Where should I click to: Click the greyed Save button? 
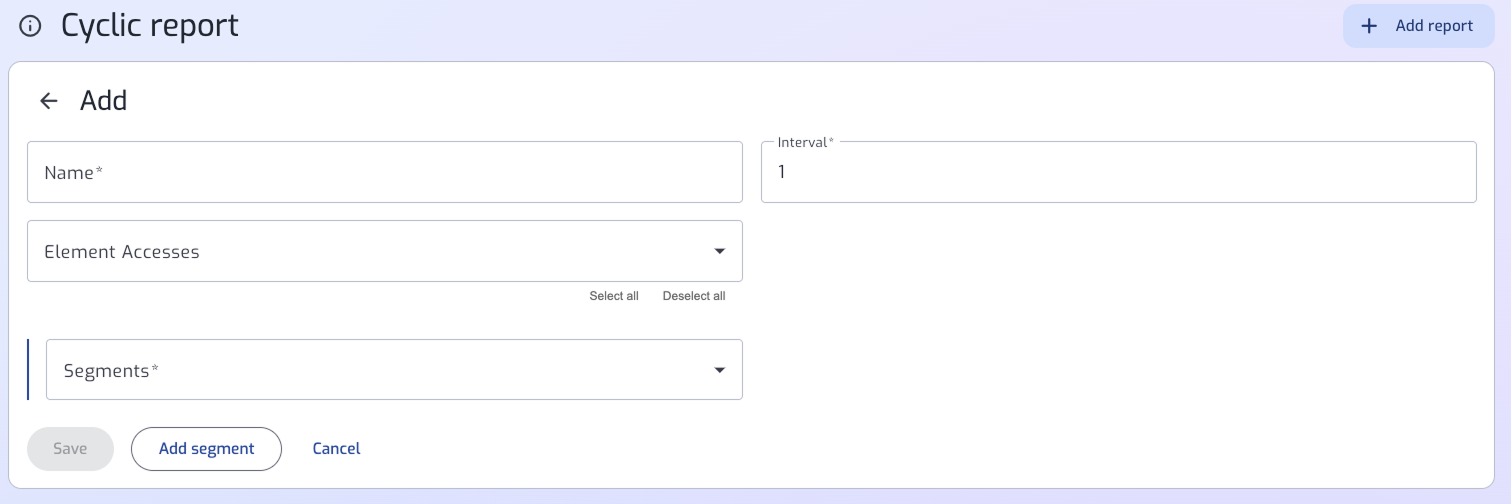(x=70, y=449)
